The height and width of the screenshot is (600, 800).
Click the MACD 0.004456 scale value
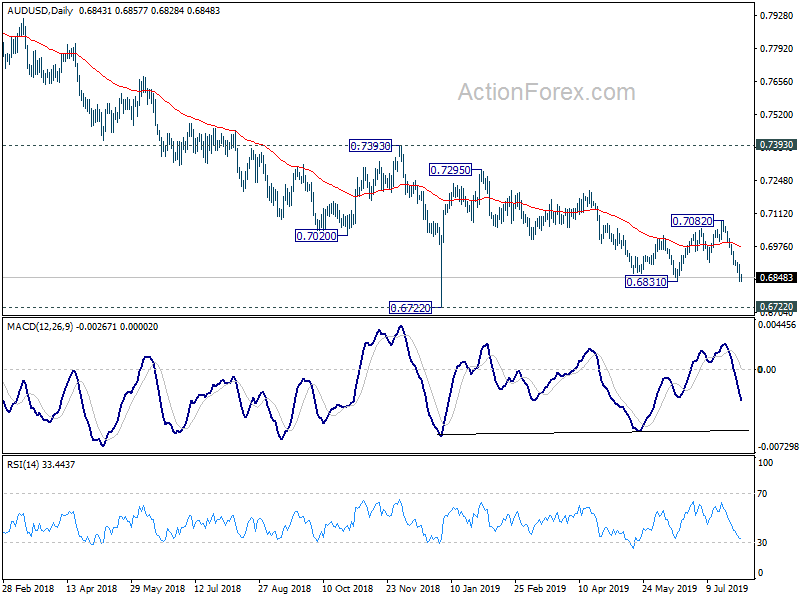point(778,324)
